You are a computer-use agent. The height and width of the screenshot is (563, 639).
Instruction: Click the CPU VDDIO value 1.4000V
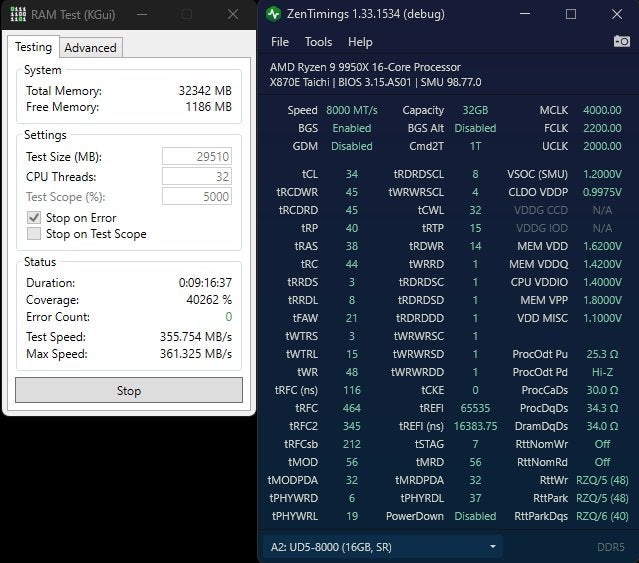[x=602, y=282]
